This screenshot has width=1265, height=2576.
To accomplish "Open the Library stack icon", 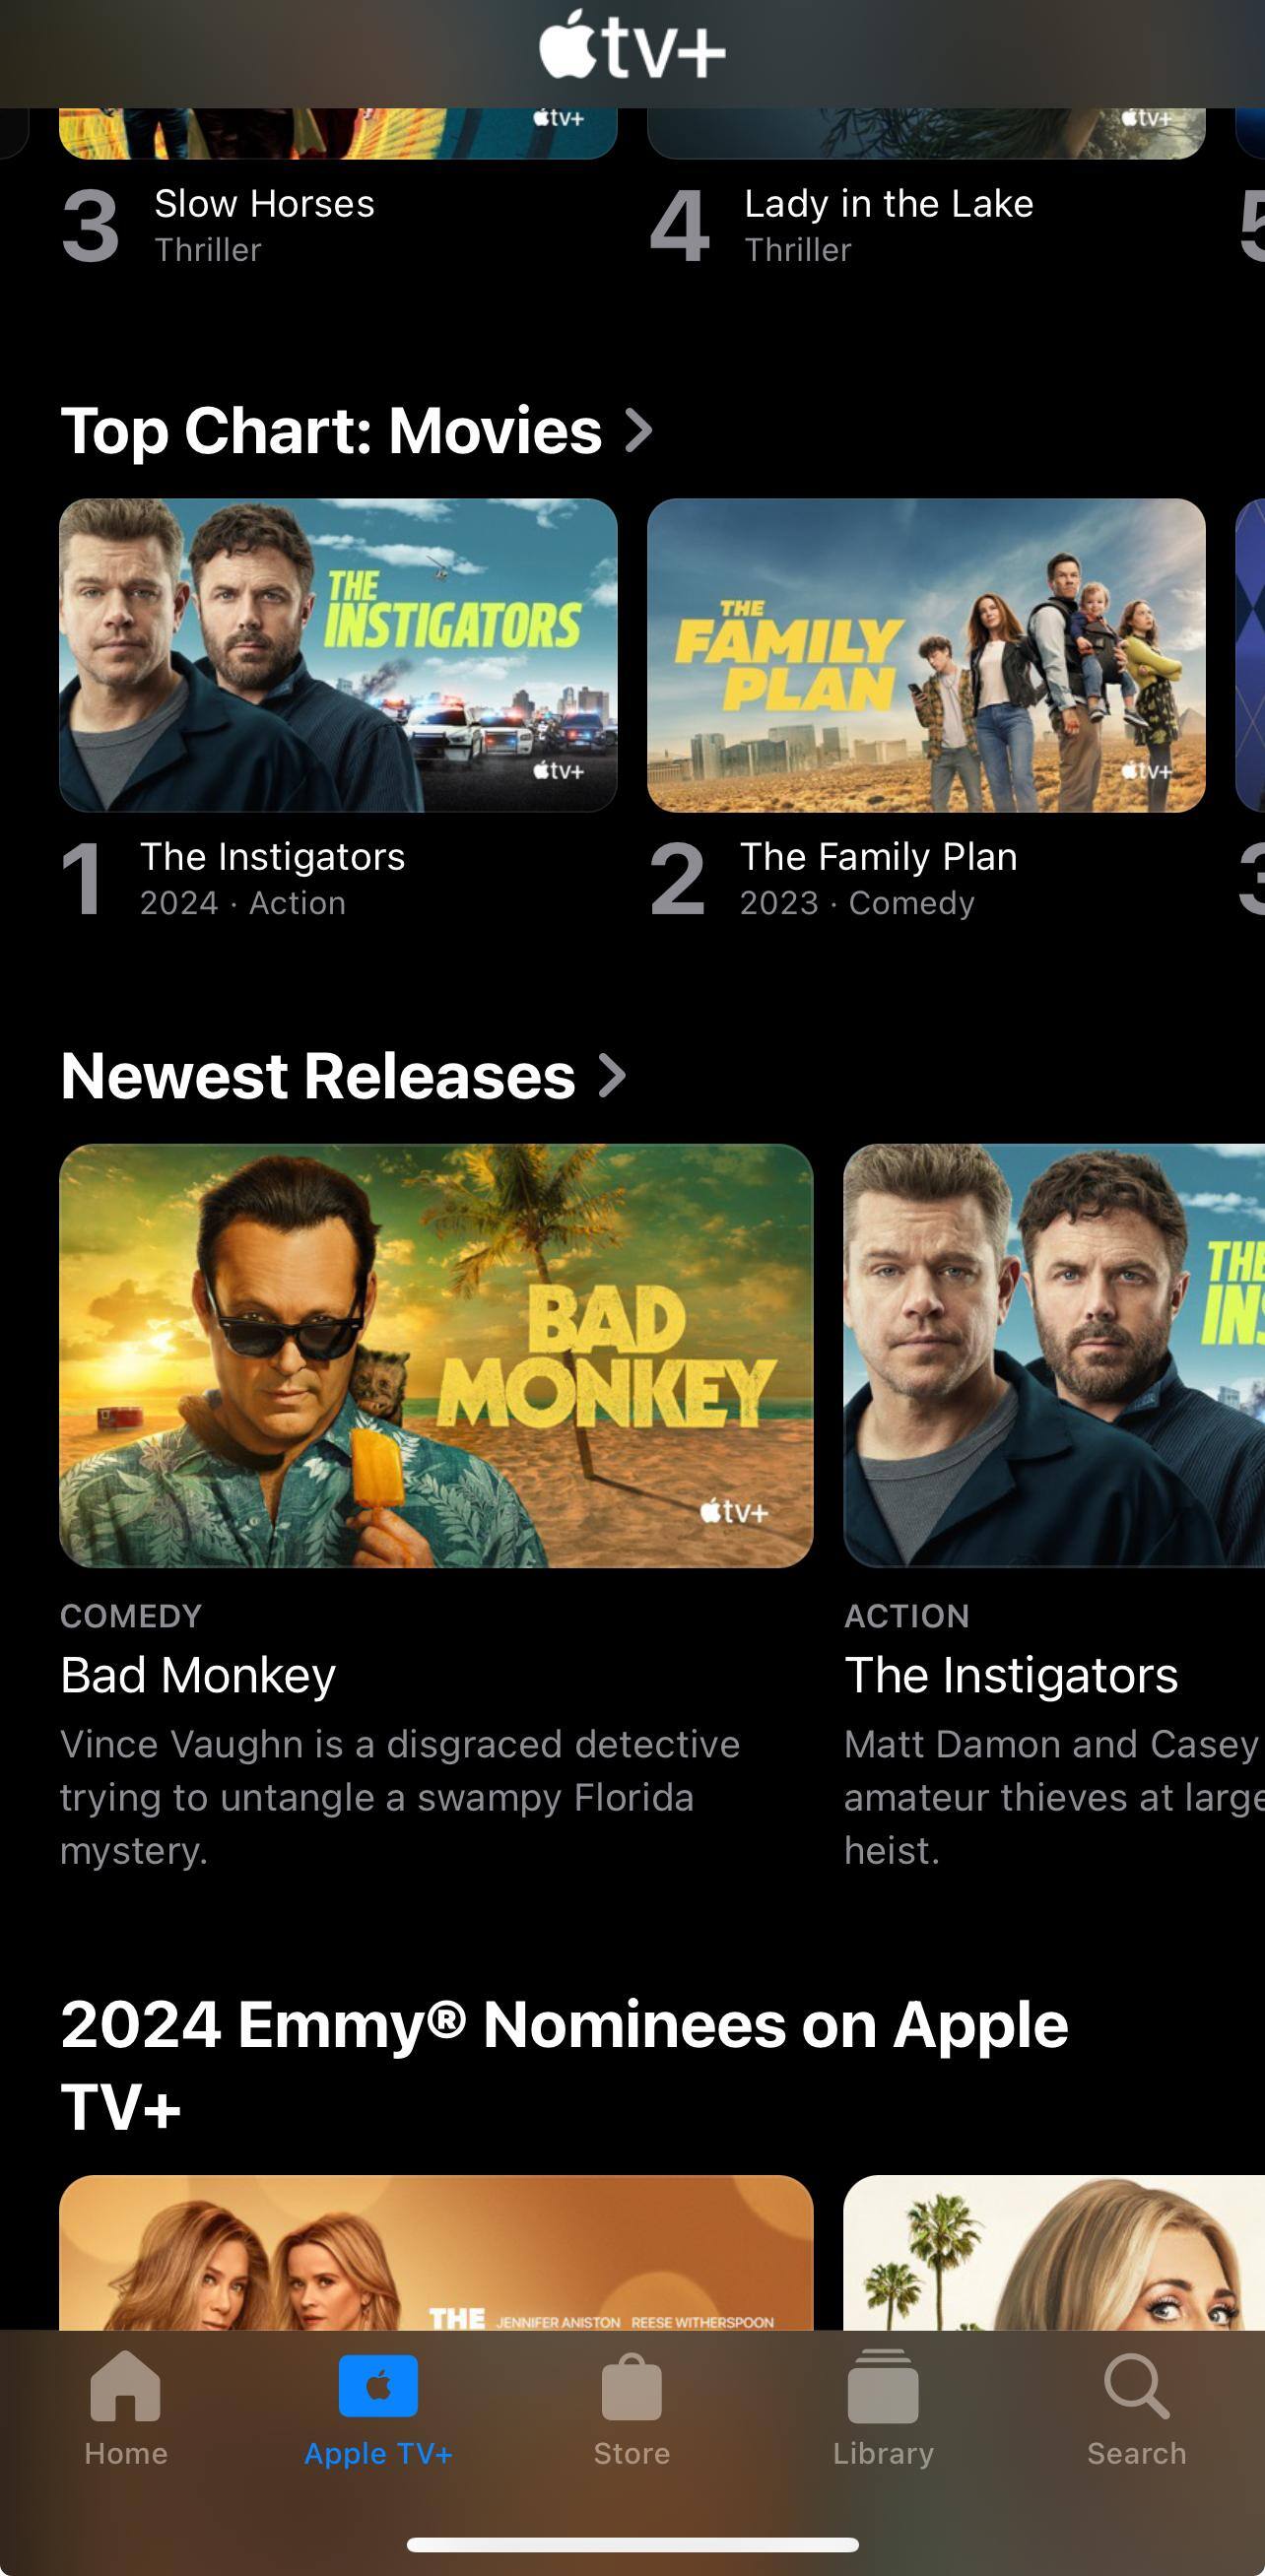I will [883, 2386].
